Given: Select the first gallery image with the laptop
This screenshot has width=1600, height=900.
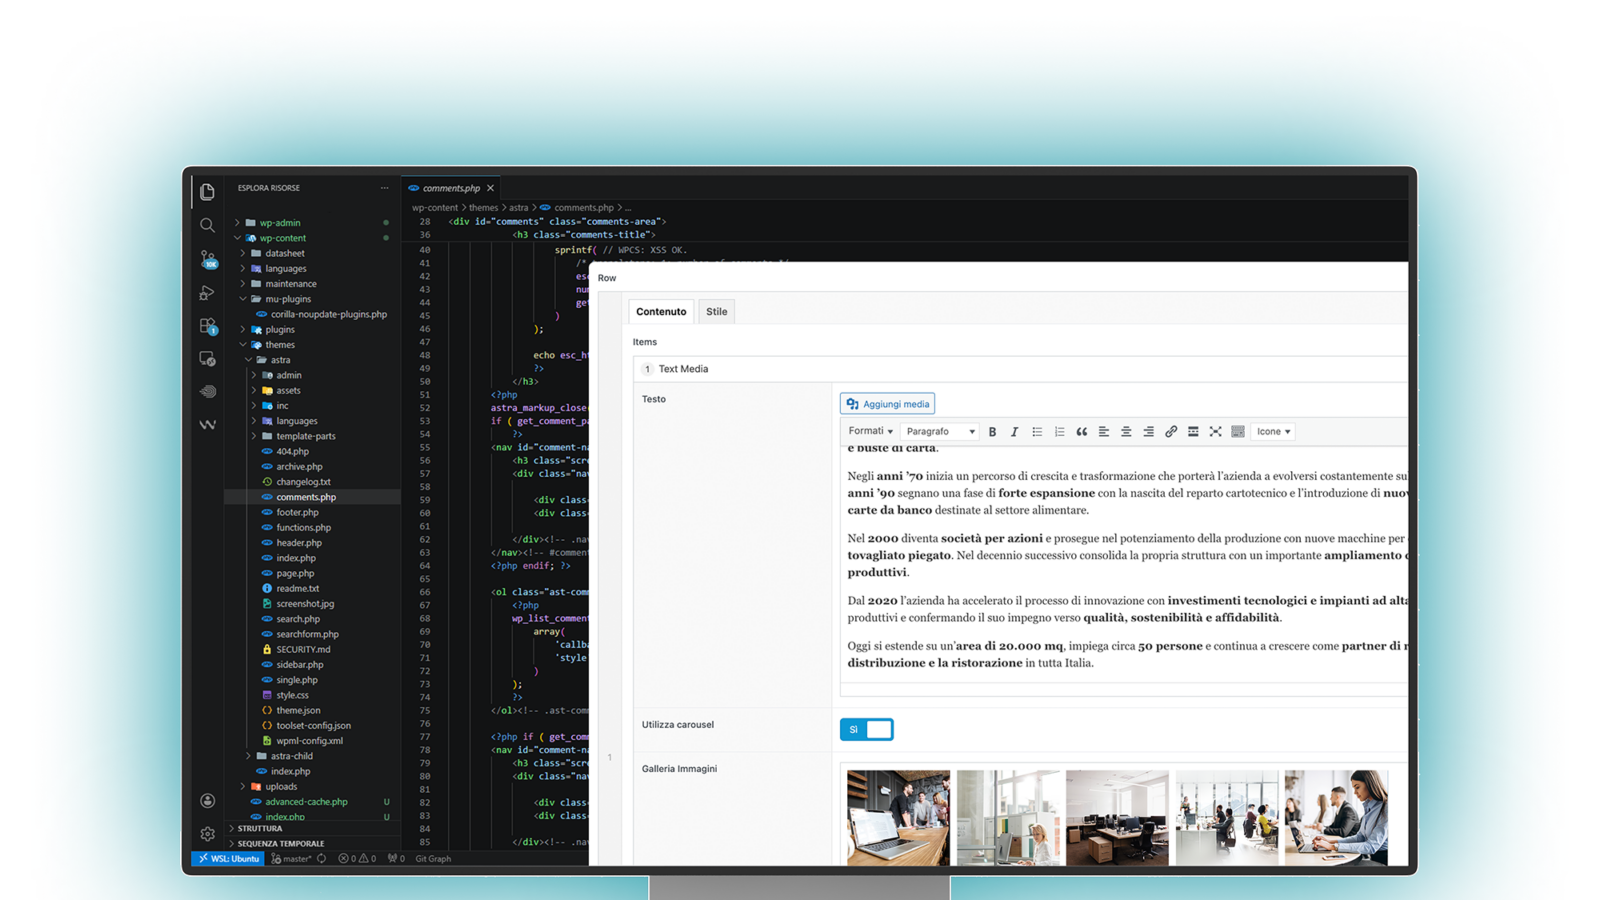Looking at the screenshot, I should [x=898, y=817].
